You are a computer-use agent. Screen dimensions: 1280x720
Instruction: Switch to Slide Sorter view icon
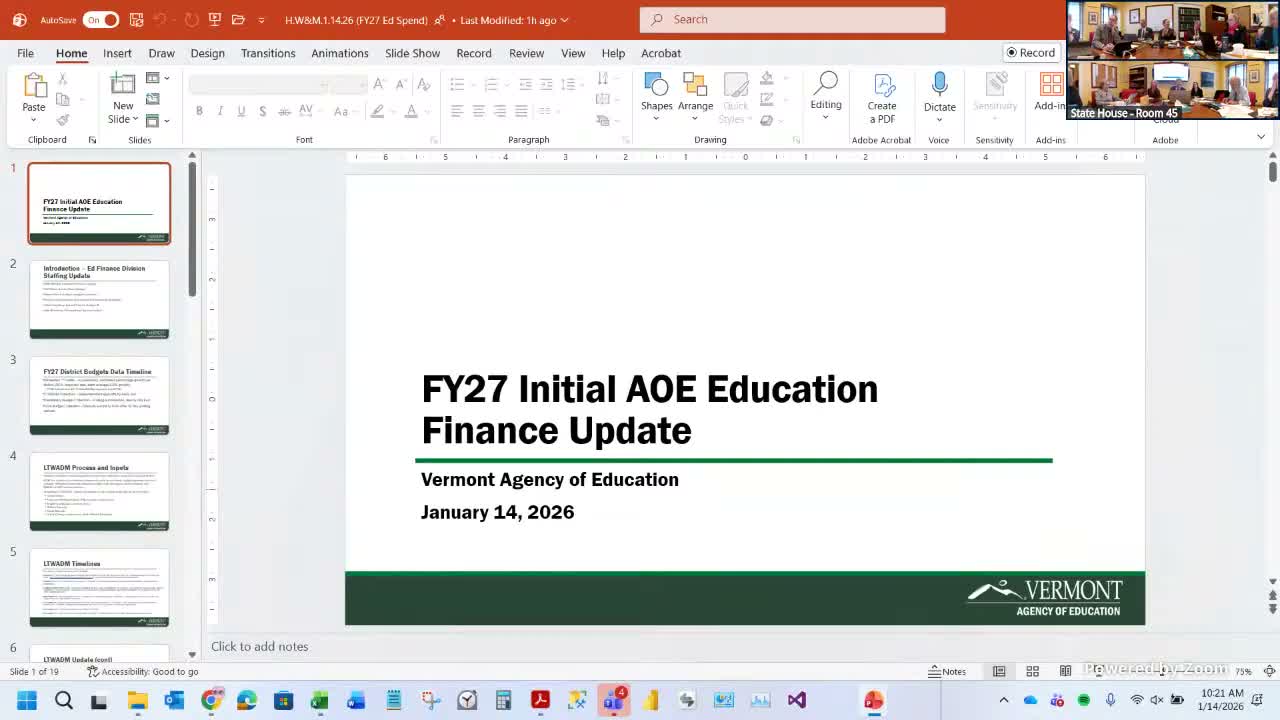point(1032,671)
